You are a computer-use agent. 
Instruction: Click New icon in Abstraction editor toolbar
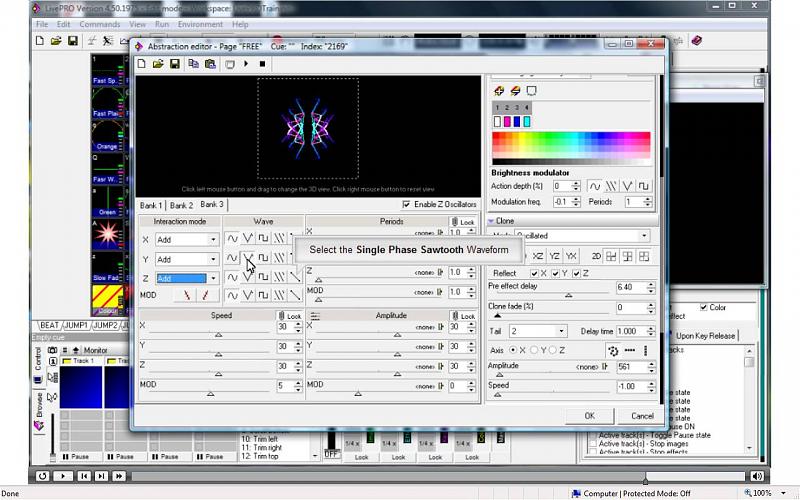pyautogui.click(x=142, y=64)
